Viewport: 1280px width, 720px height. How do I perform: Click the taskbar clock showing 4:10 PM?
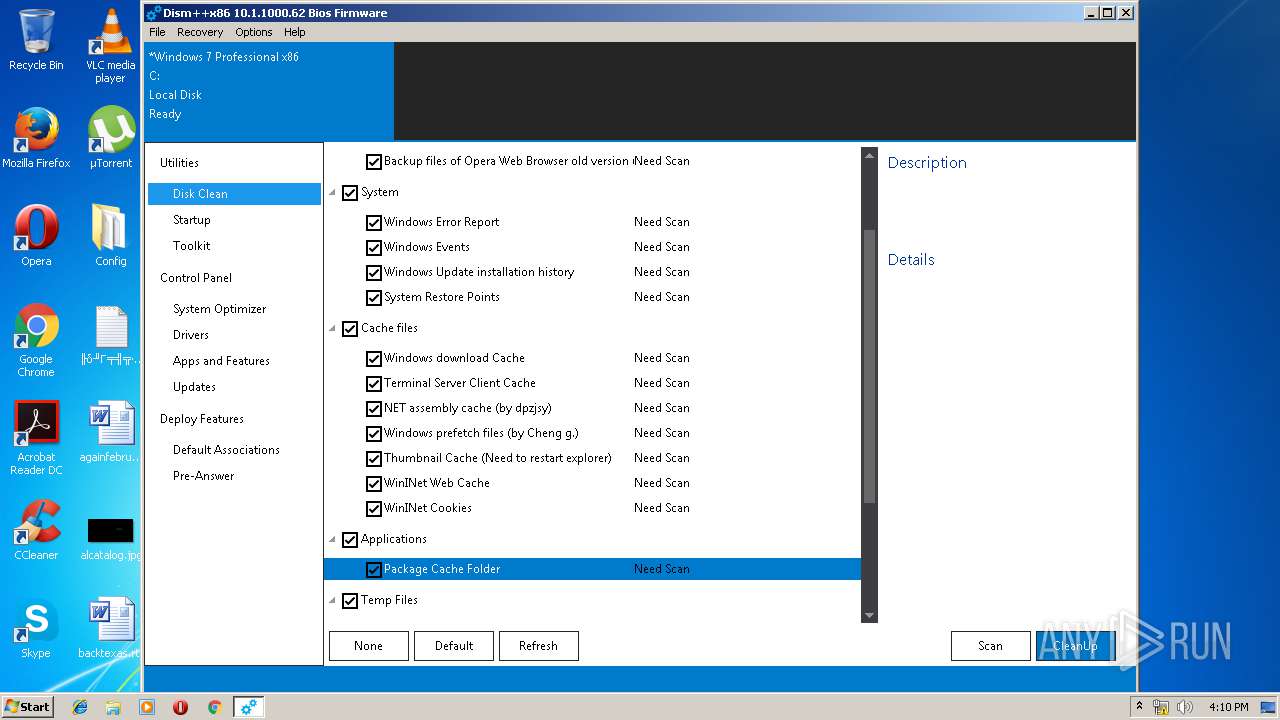click(x=1229, y=707)
